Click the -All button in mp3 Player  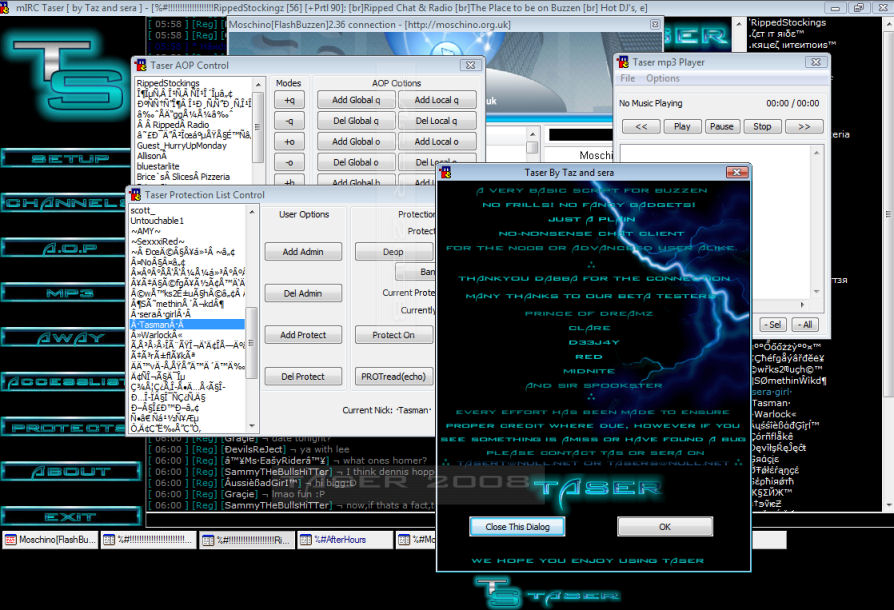coord(805,324)
